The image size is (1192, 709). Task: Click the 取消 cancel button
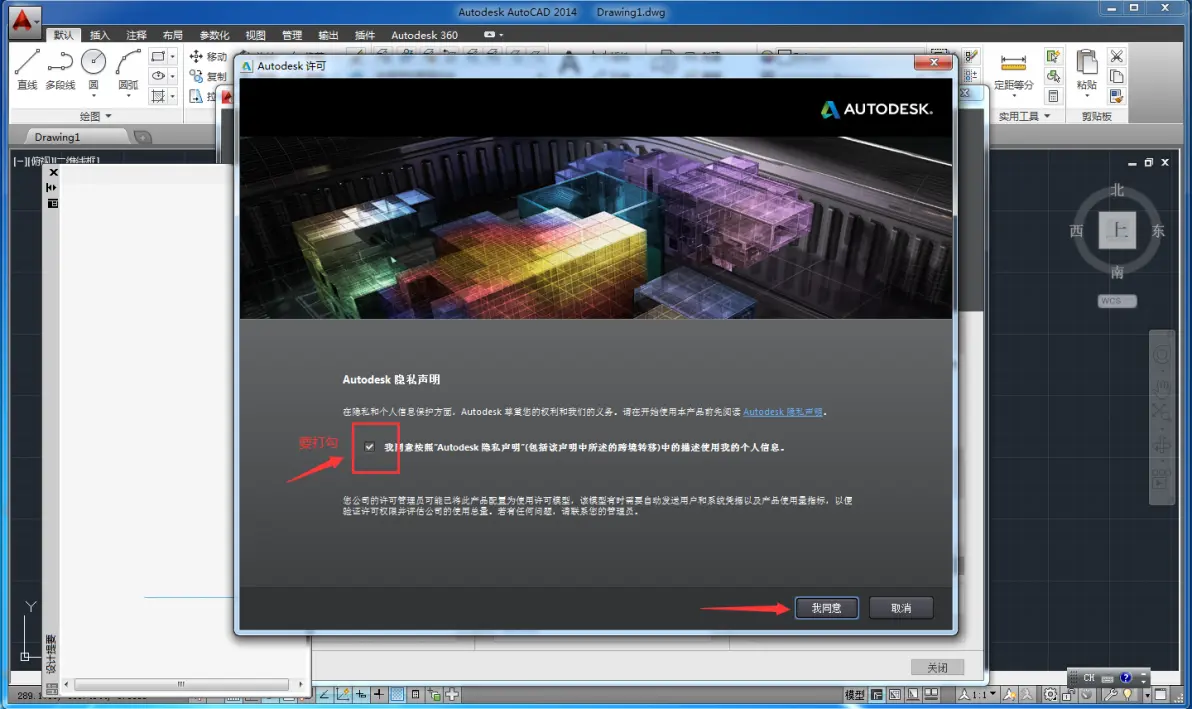coord(901,608)
